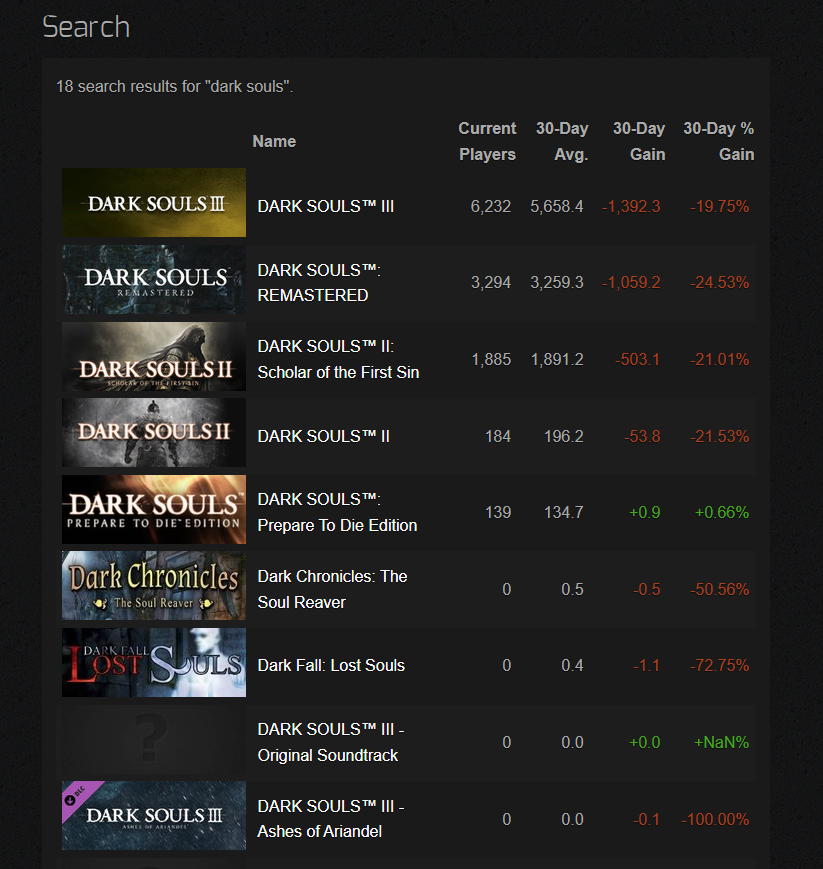The width and height of the screenshot is (823, 869).
Task: Click the 30-Day Avg. column header
Action: 562,141
